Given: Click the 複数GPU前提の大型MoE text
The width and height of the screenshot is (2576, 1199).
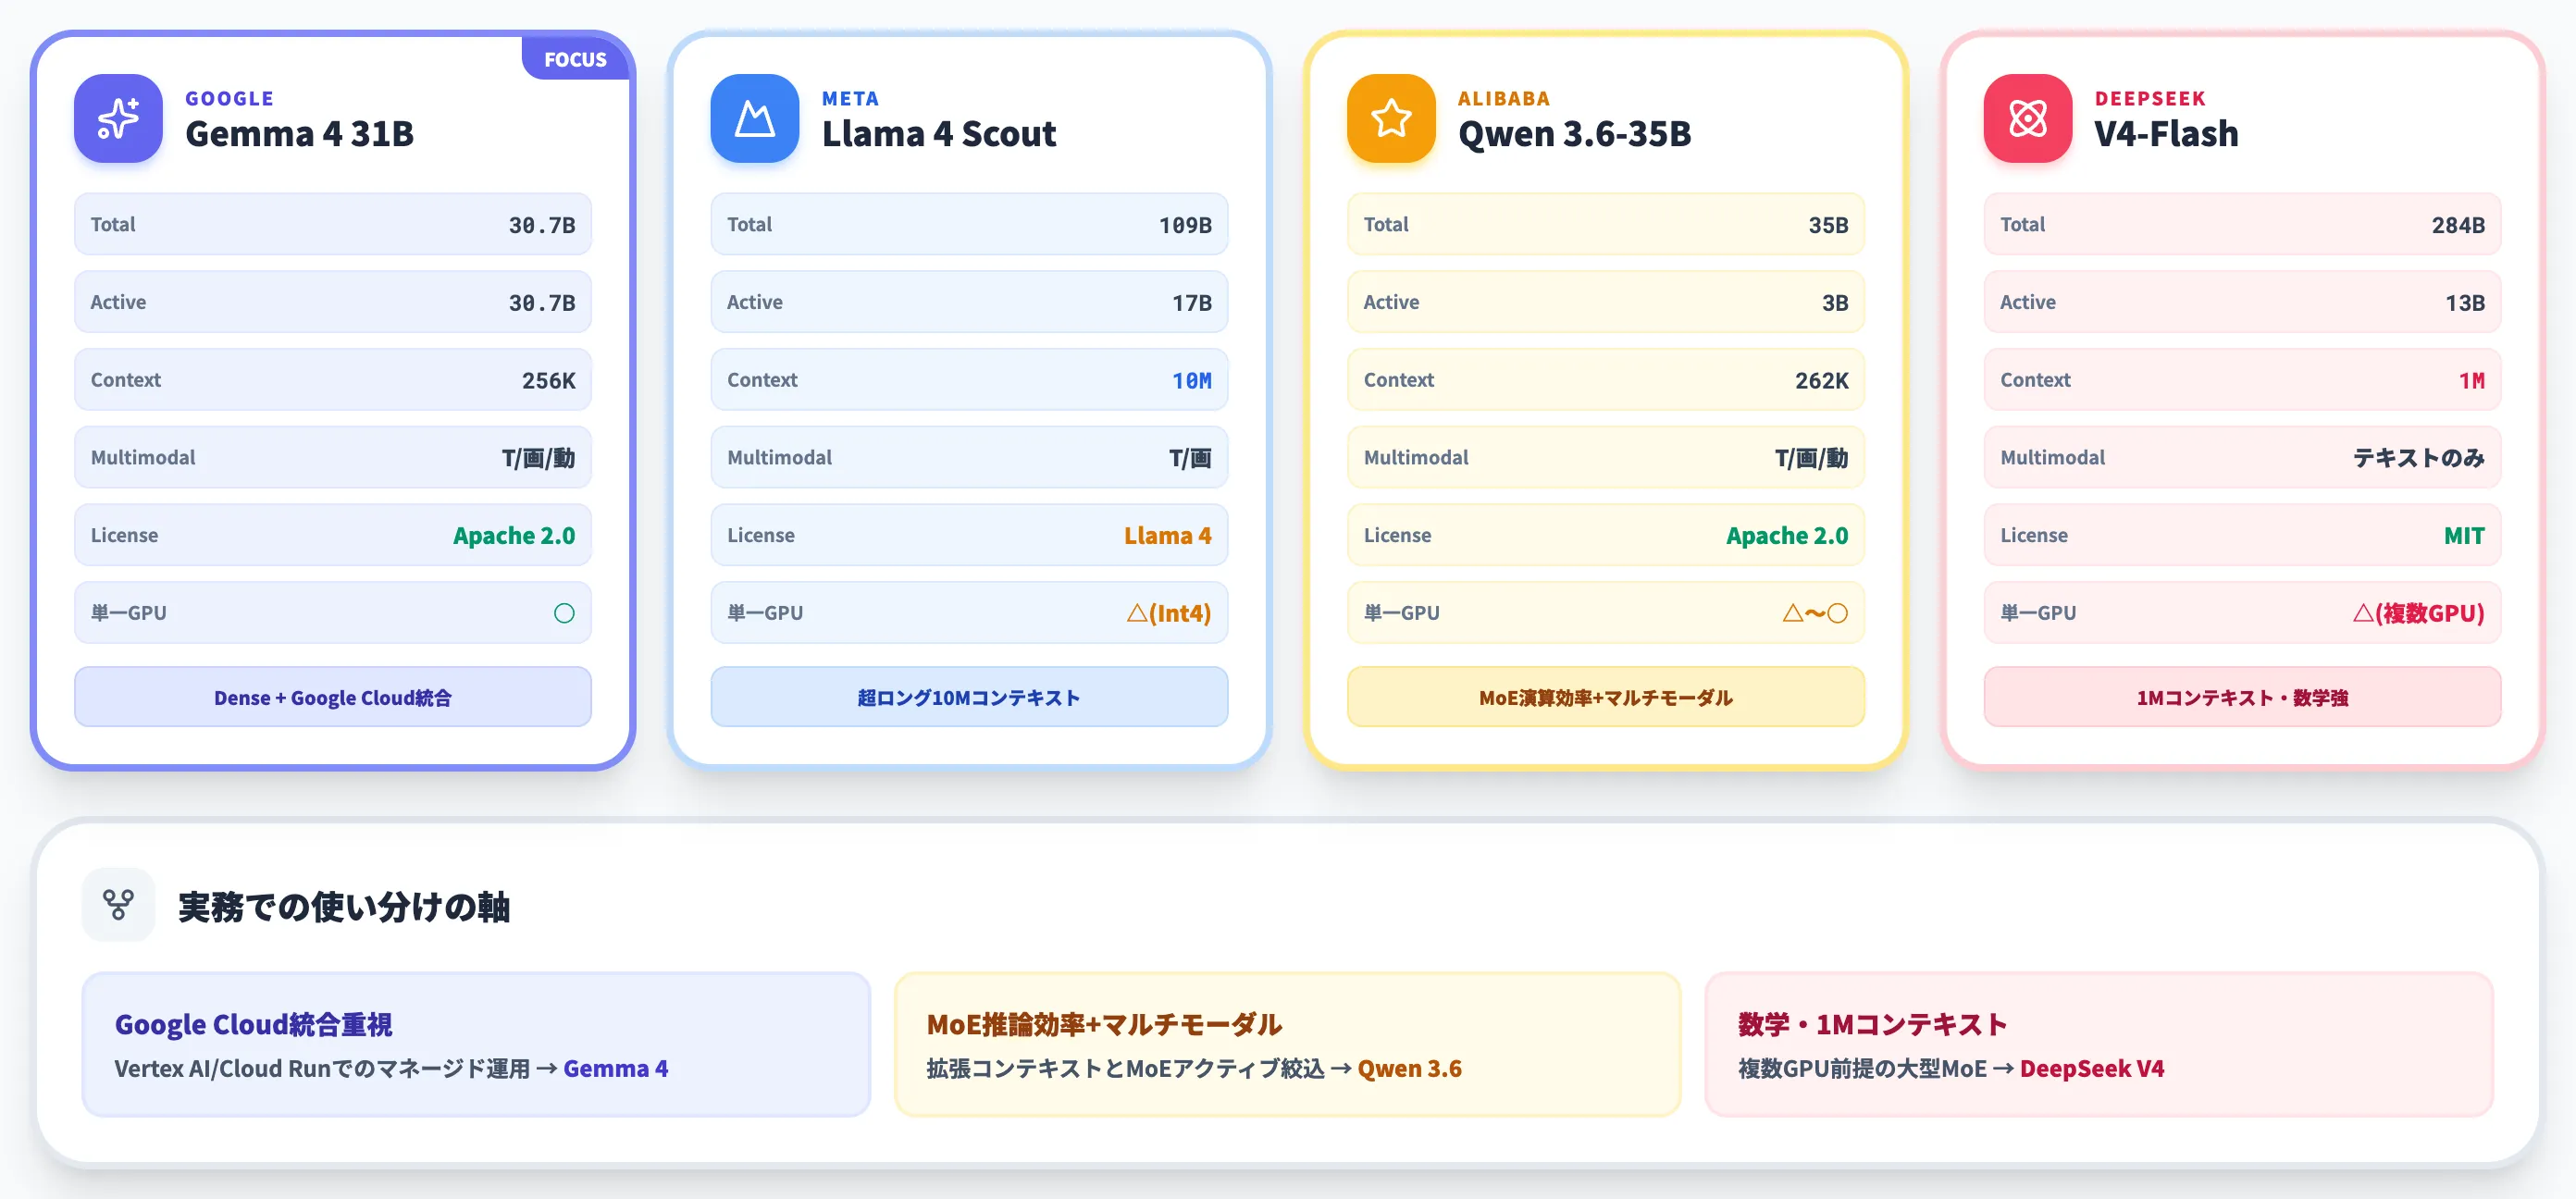Looking at the screenshot, I should coord(1862,1068).
